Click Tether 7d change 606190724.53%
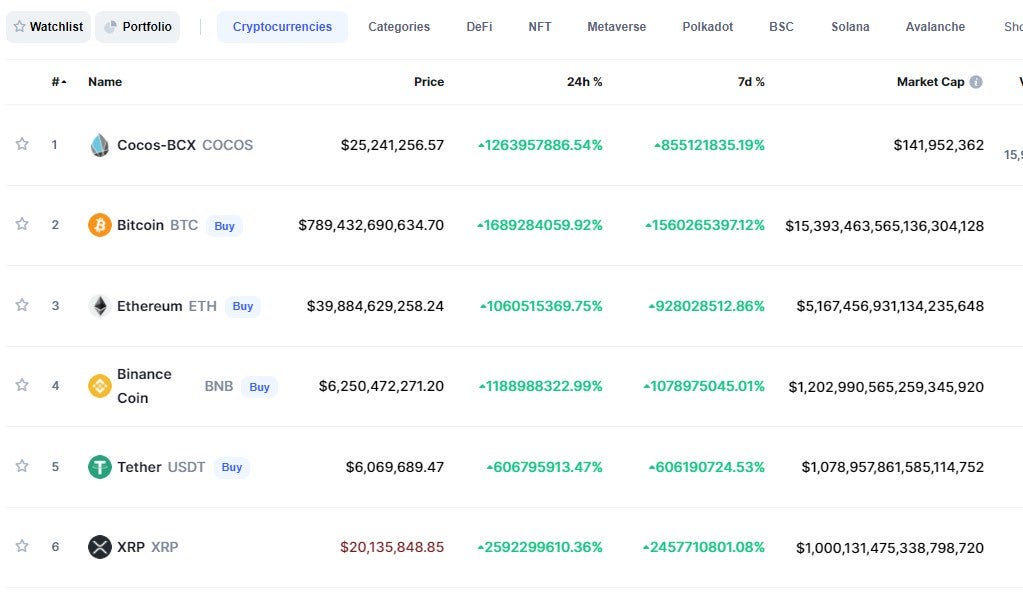Image resolution: width=1023 pixels, height=613 pixels. [707, 467]
